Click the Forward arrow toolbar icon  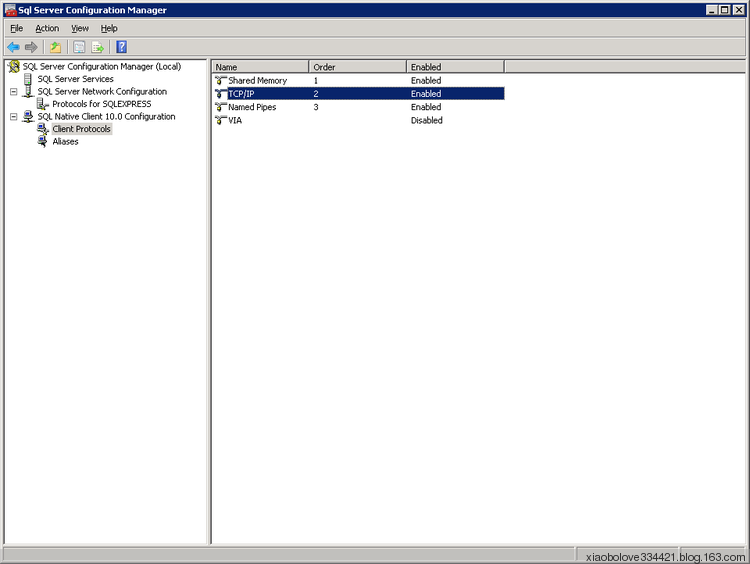(31, 47)
